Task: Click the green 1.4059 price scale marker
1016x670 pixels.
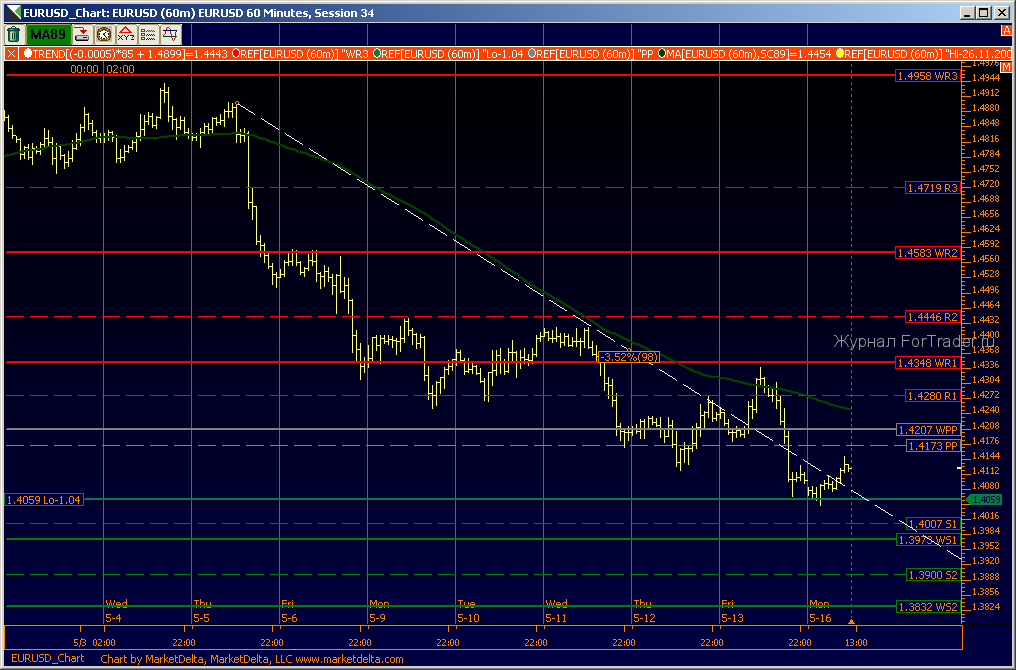Action: click(x=985, y=500)
